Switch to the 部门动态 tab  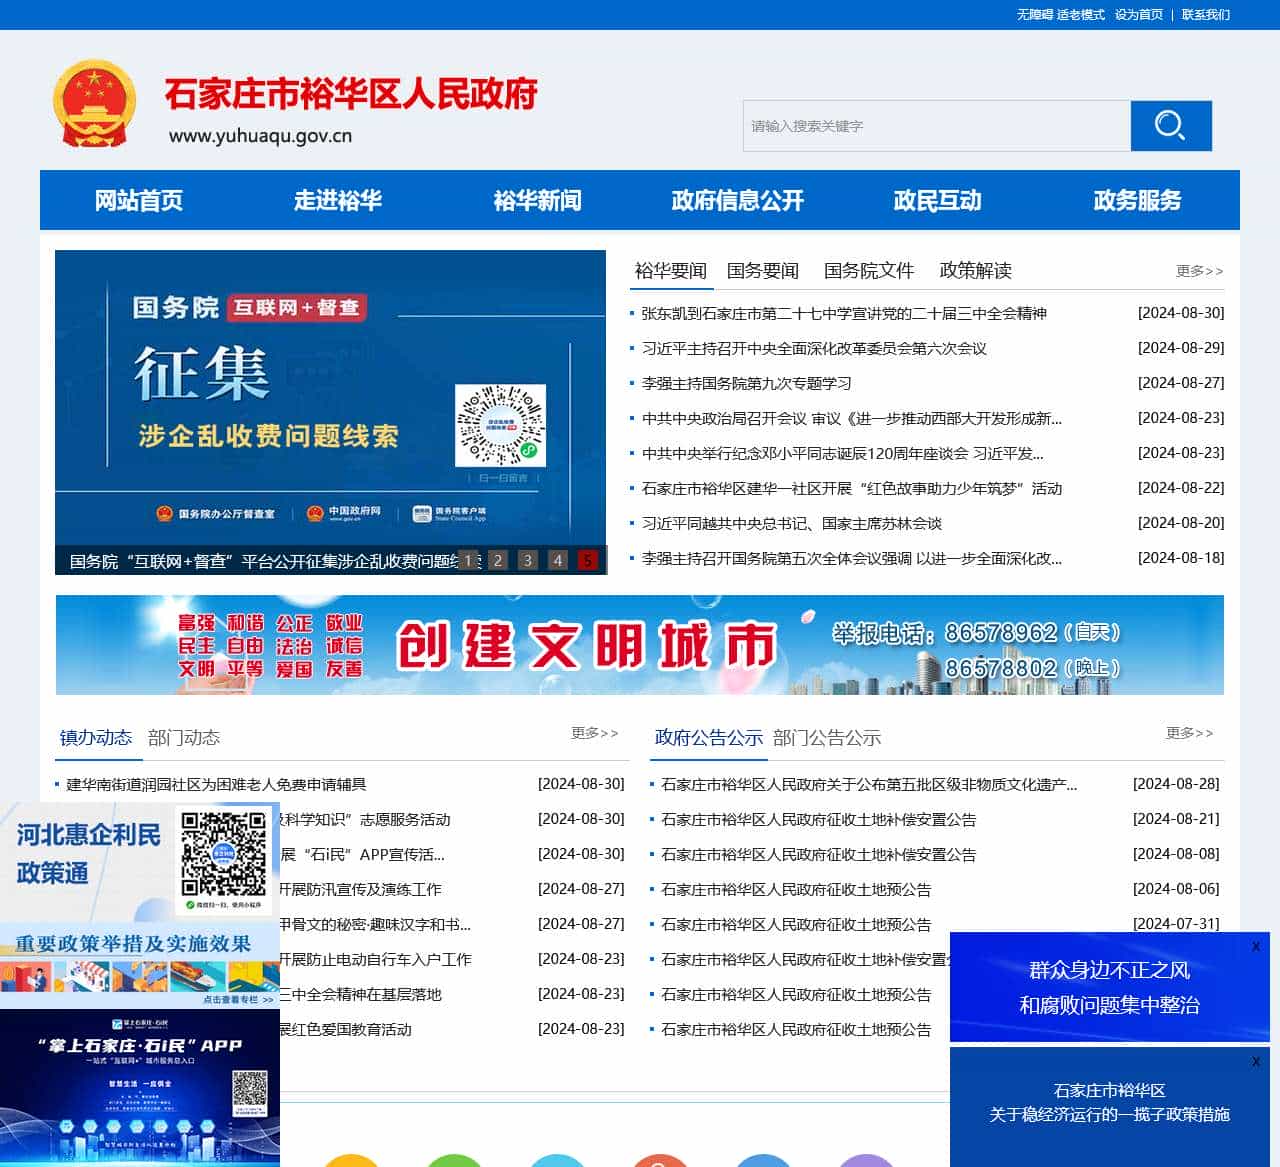click(184, 738)
